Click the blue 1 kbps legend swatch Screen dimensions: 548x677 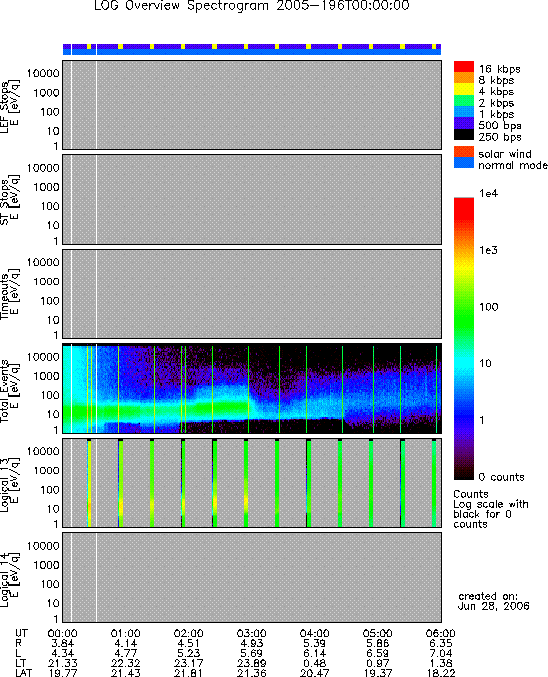[x=463, y=111]
